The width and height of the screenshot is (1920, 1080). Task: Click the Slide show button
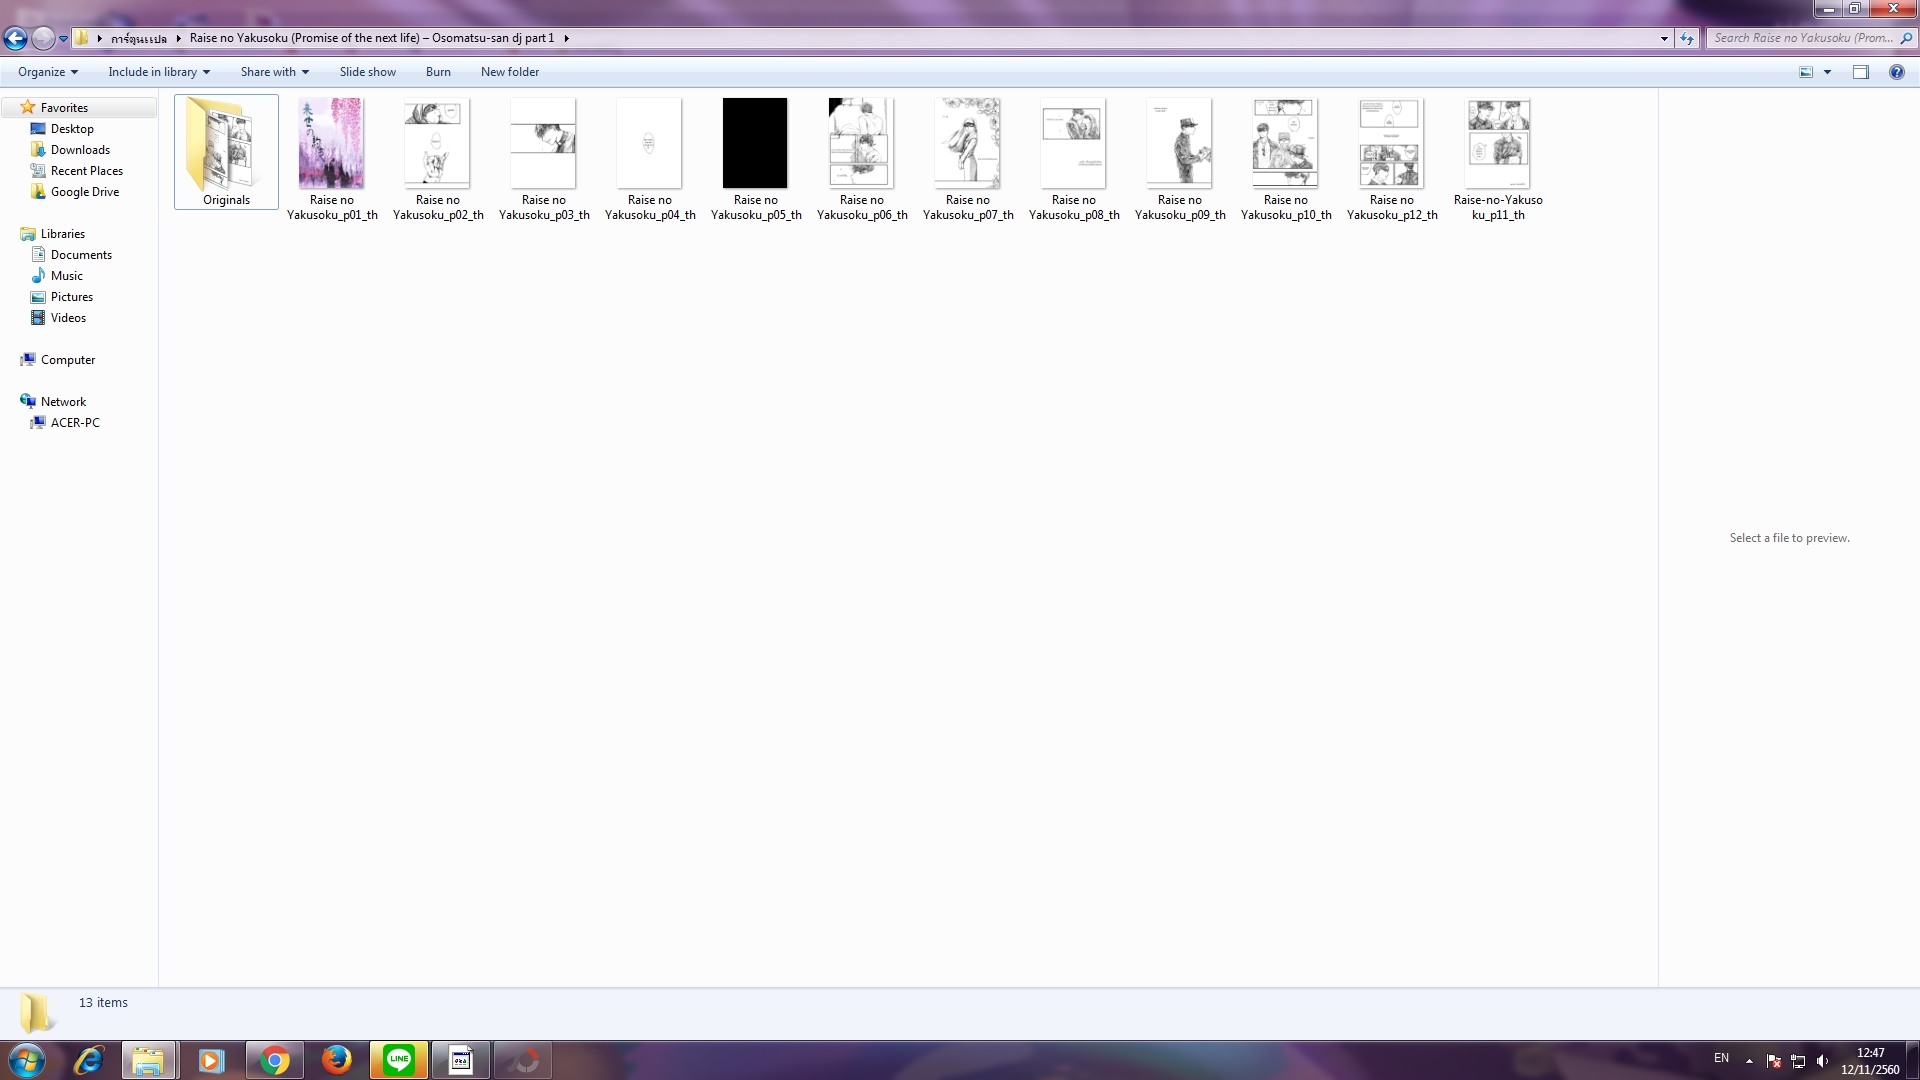click(367, 72)
